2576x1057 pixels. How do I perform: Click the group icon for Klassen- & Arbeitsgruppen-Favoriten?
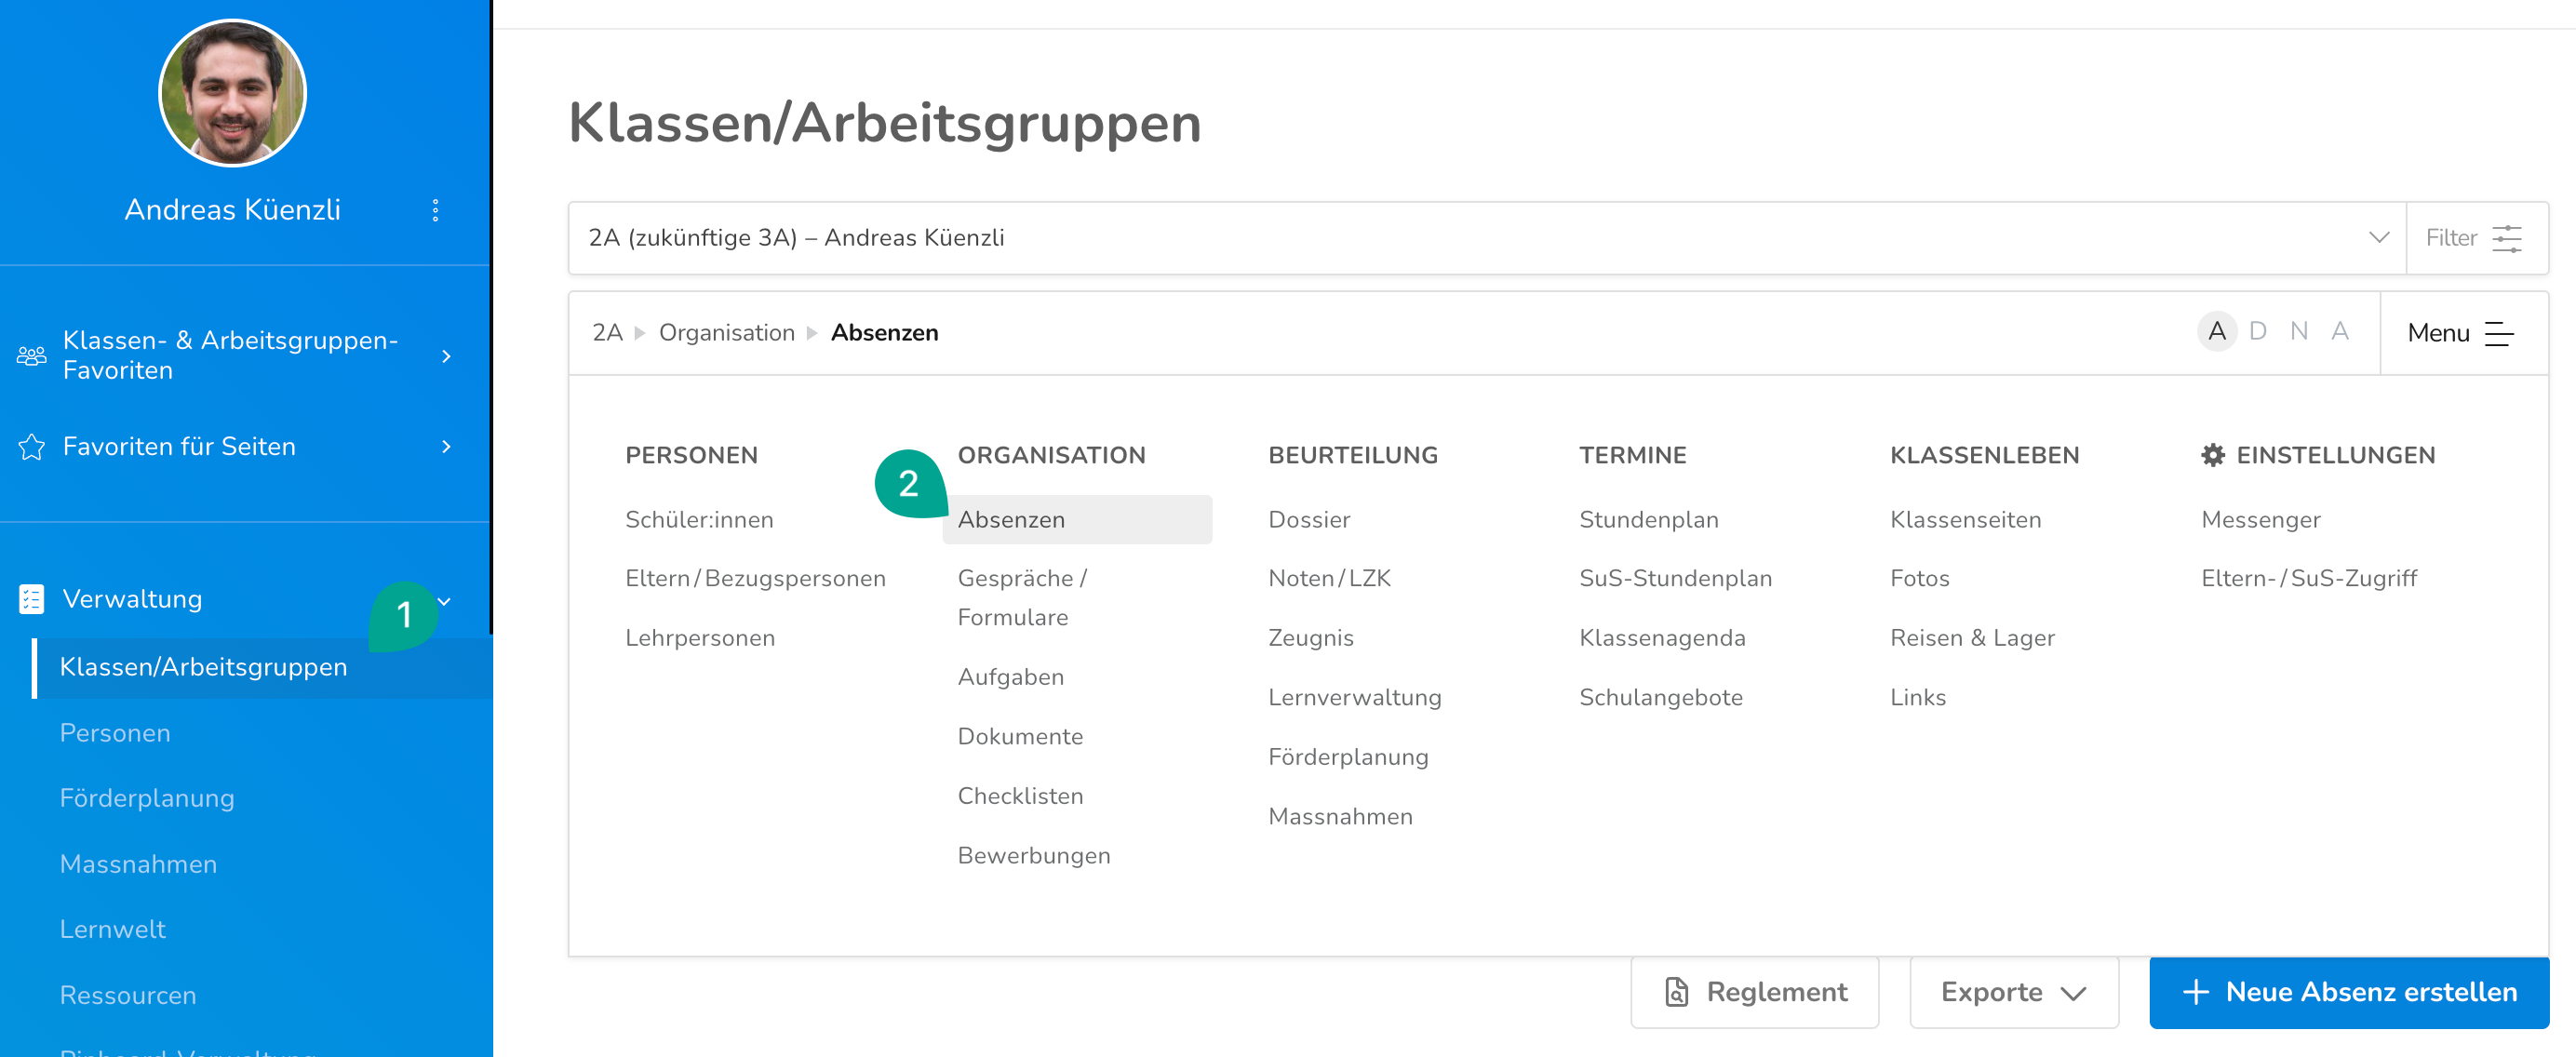[31, 356]
